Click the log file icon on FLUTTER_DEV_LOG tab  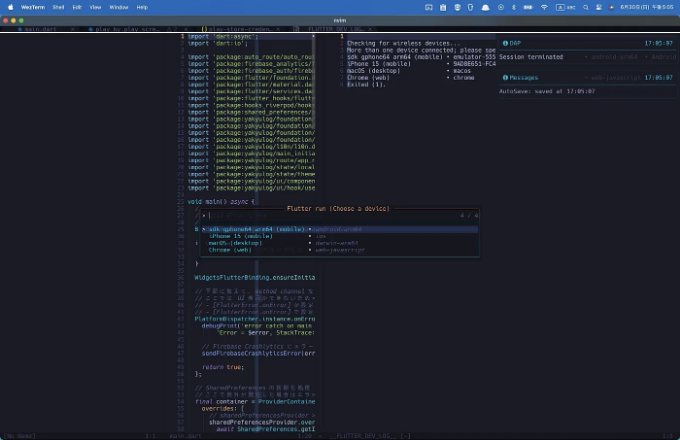click(296, 29)
